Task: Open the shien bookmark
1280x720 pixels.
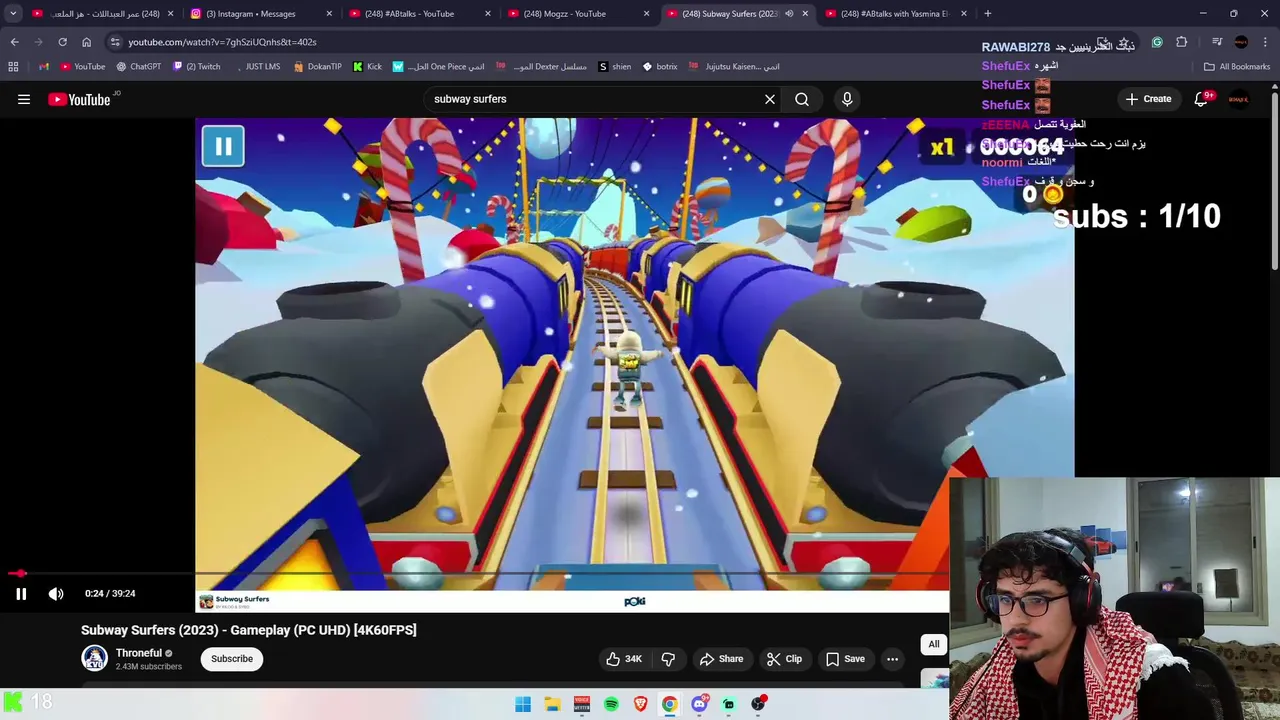Action: tap(614, 67)
